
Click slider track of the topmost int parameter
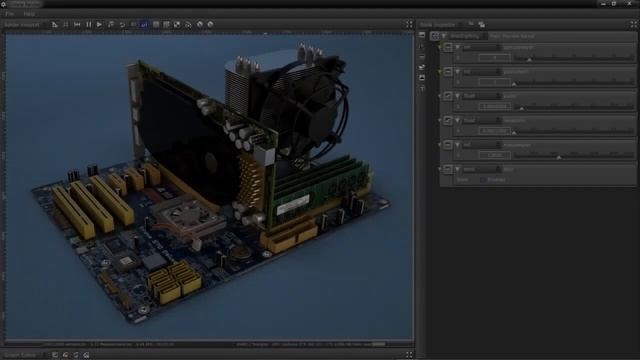[574, 58]
